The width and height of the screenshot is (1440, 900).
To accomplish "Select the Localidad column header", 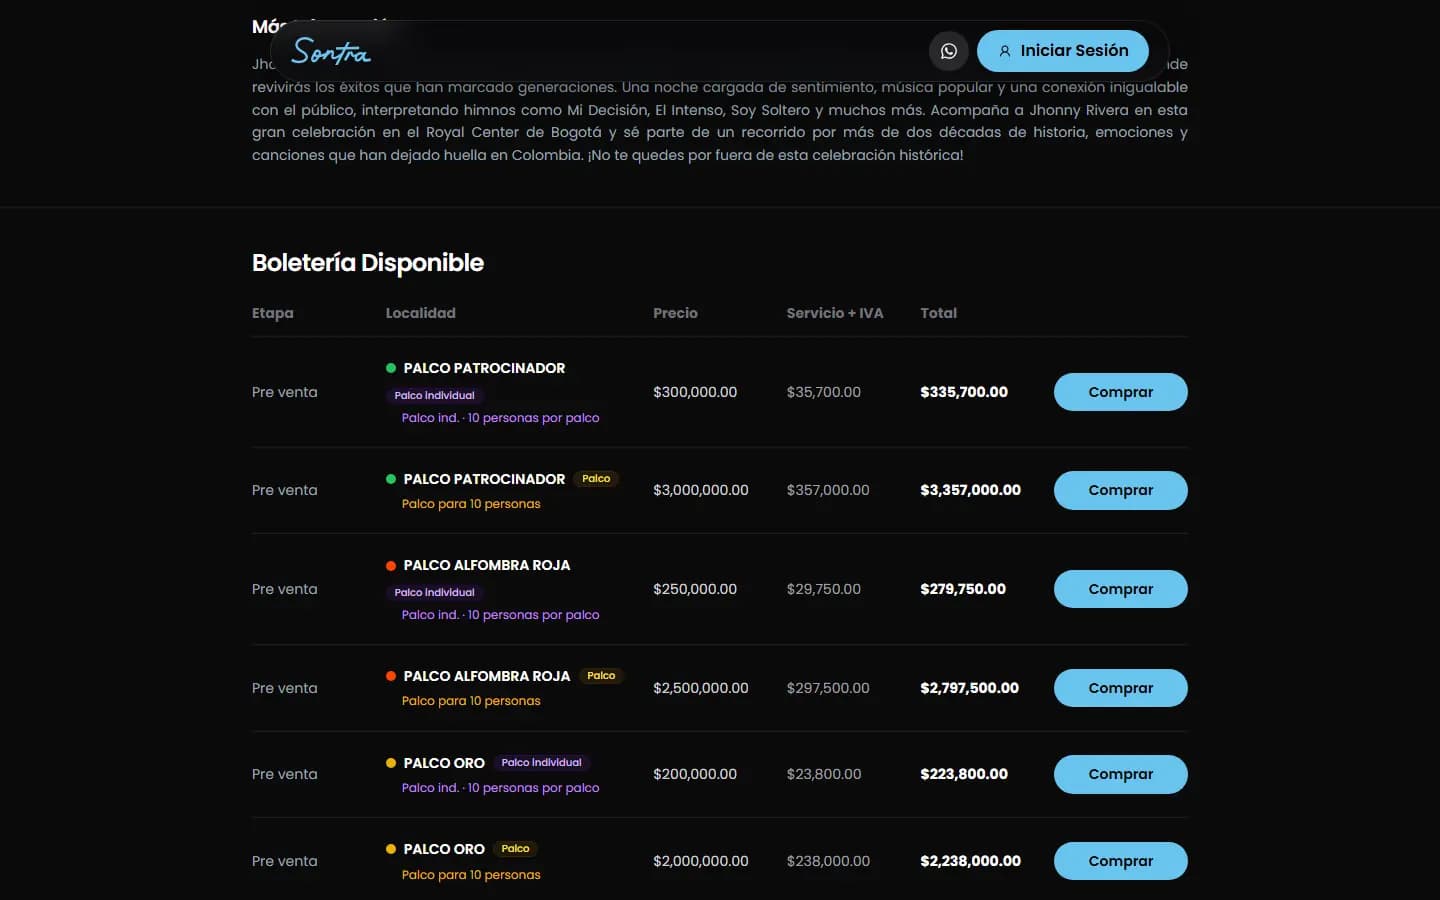I will coord(420,313).
